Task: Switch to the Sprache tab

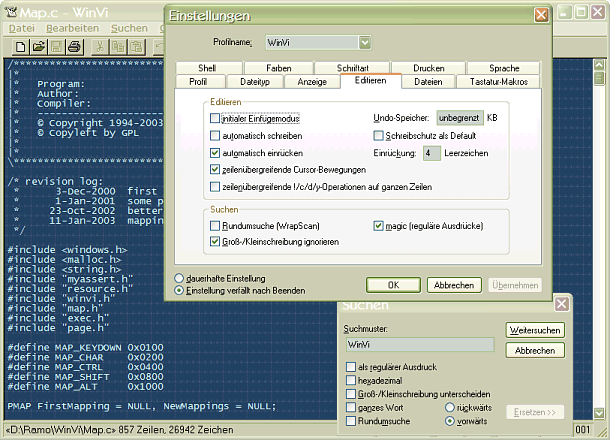Action: tap(504, 68)
